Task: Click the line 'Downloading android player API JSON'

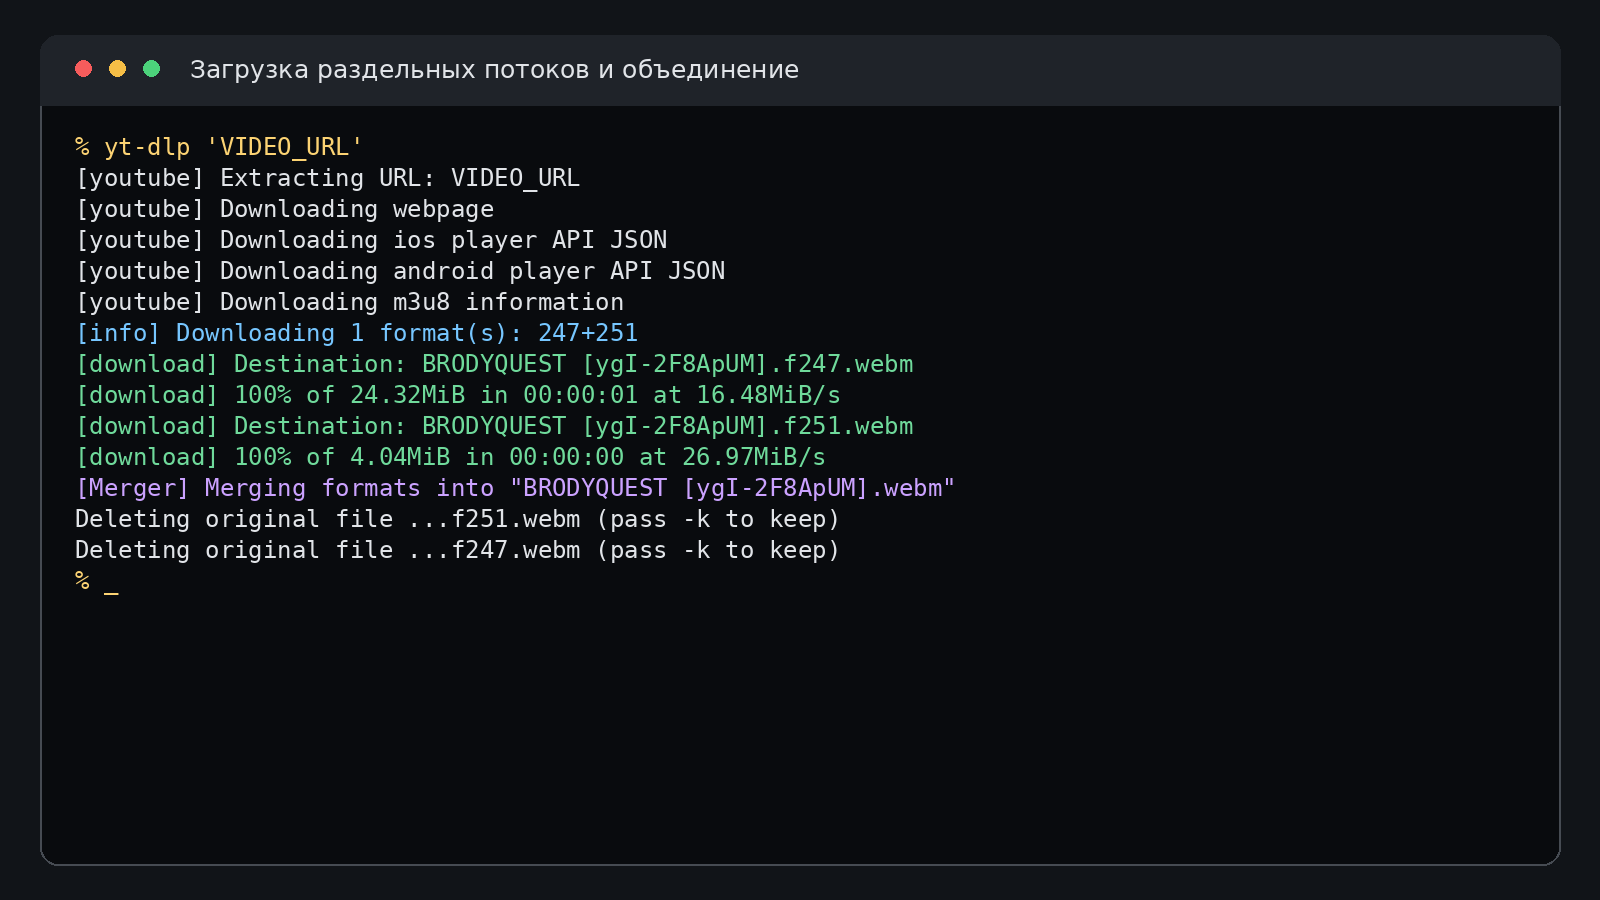Action: pos(400,271)
